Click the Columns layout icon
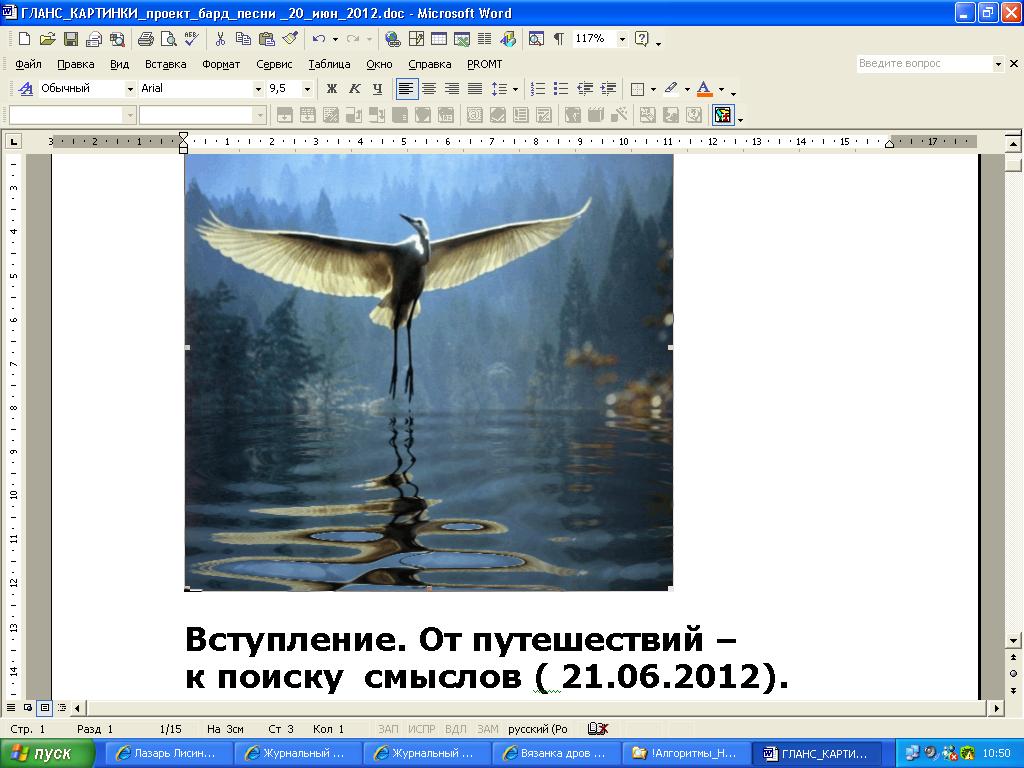The width and height of the screenshot is (1024, 768). click(x=485, y=39)
